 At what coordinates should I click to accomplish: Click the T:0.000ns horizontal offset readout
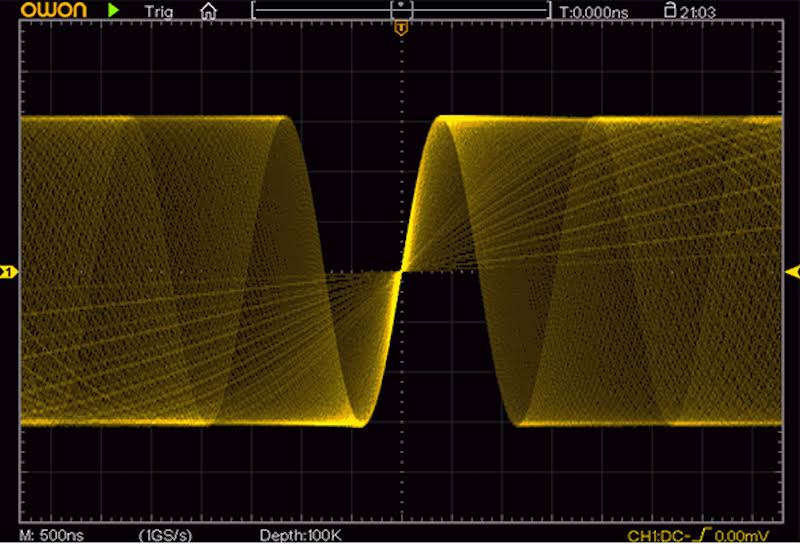point(594,12)
